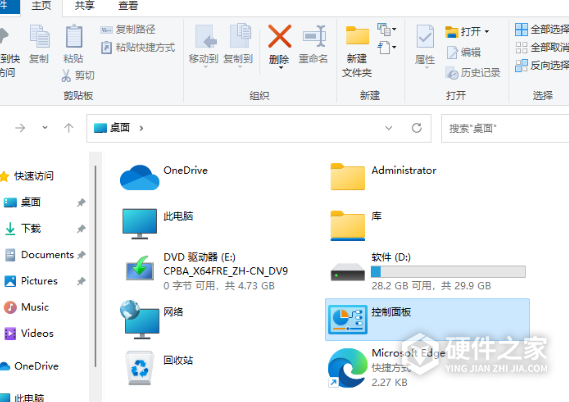This screenshot has height=402, width=569.
Task: Click the search box 搜索"桌面"
Action: click(505, 128)
